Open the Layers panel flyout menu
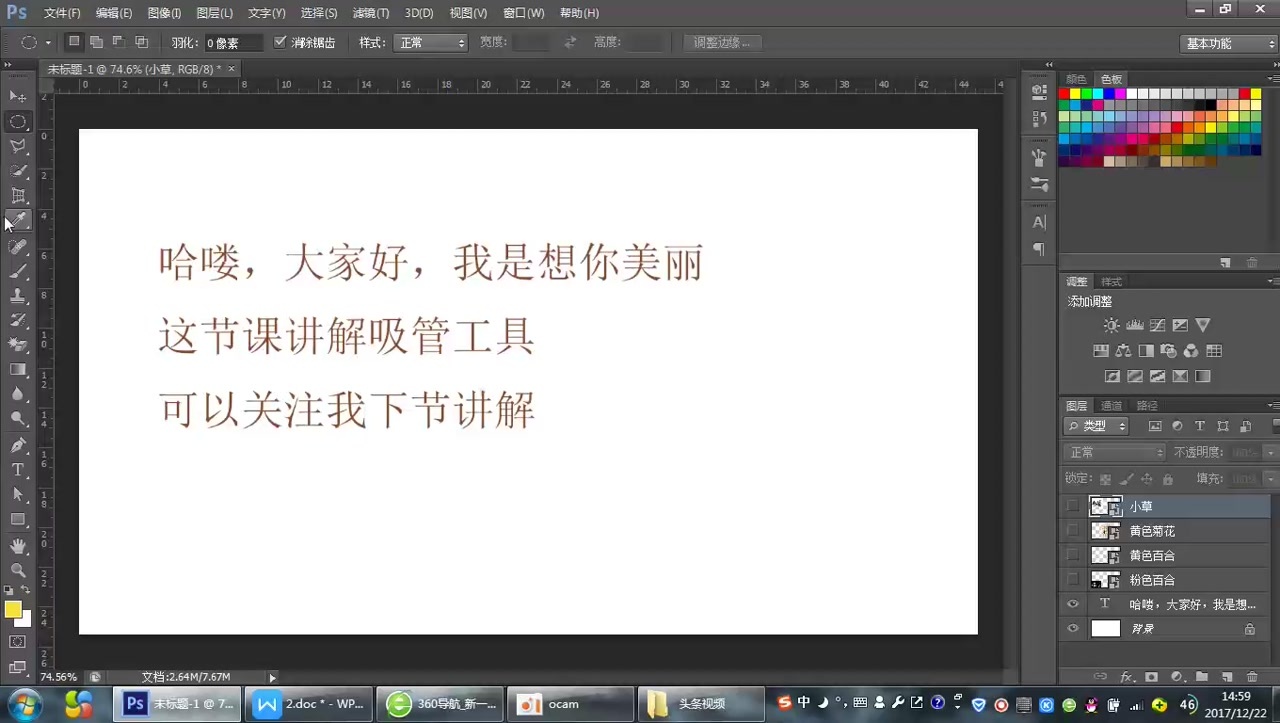Image resolution: width=1280 pixels, height=723 pixels. [x=1273, y=406]
